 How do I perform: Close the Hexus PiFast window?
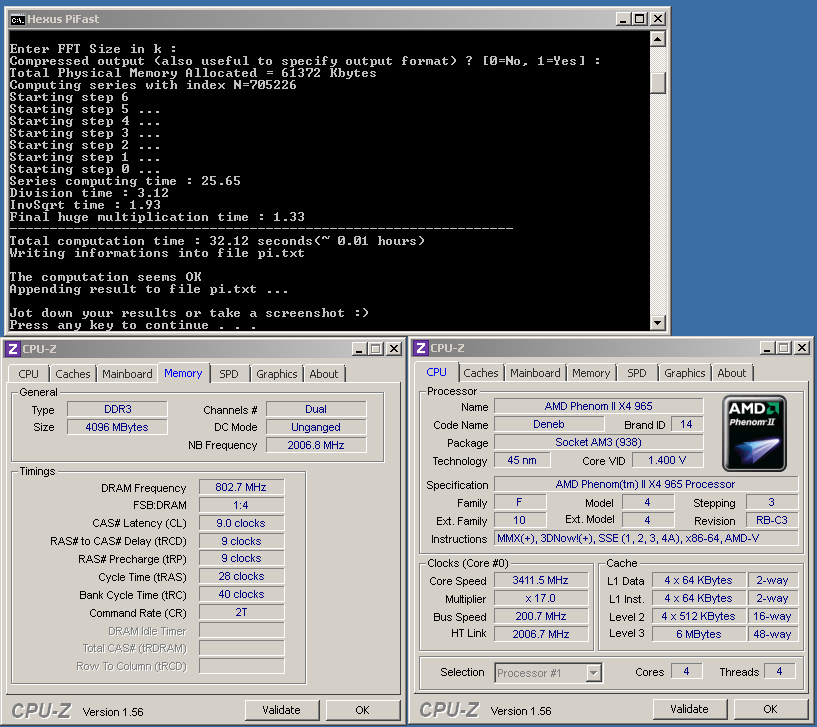[x=658, y=19]
